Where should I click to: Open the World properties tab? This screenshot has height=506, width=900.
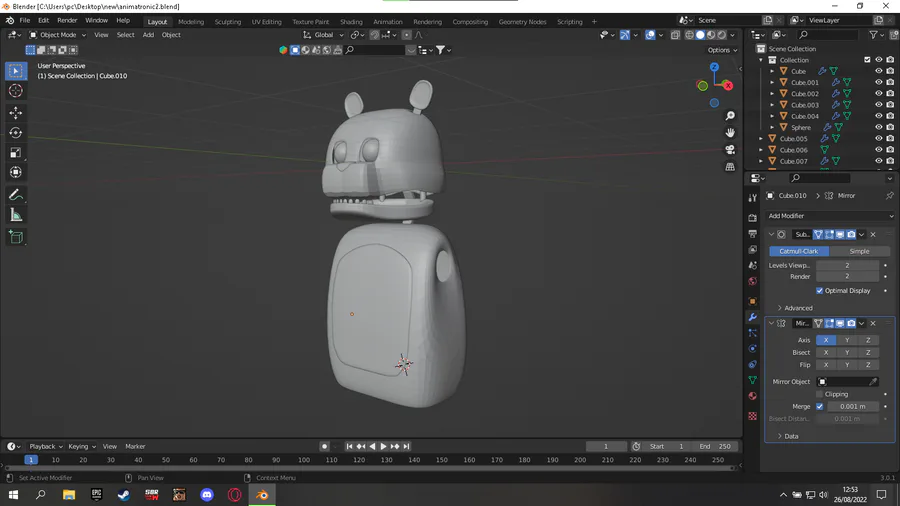752,281
